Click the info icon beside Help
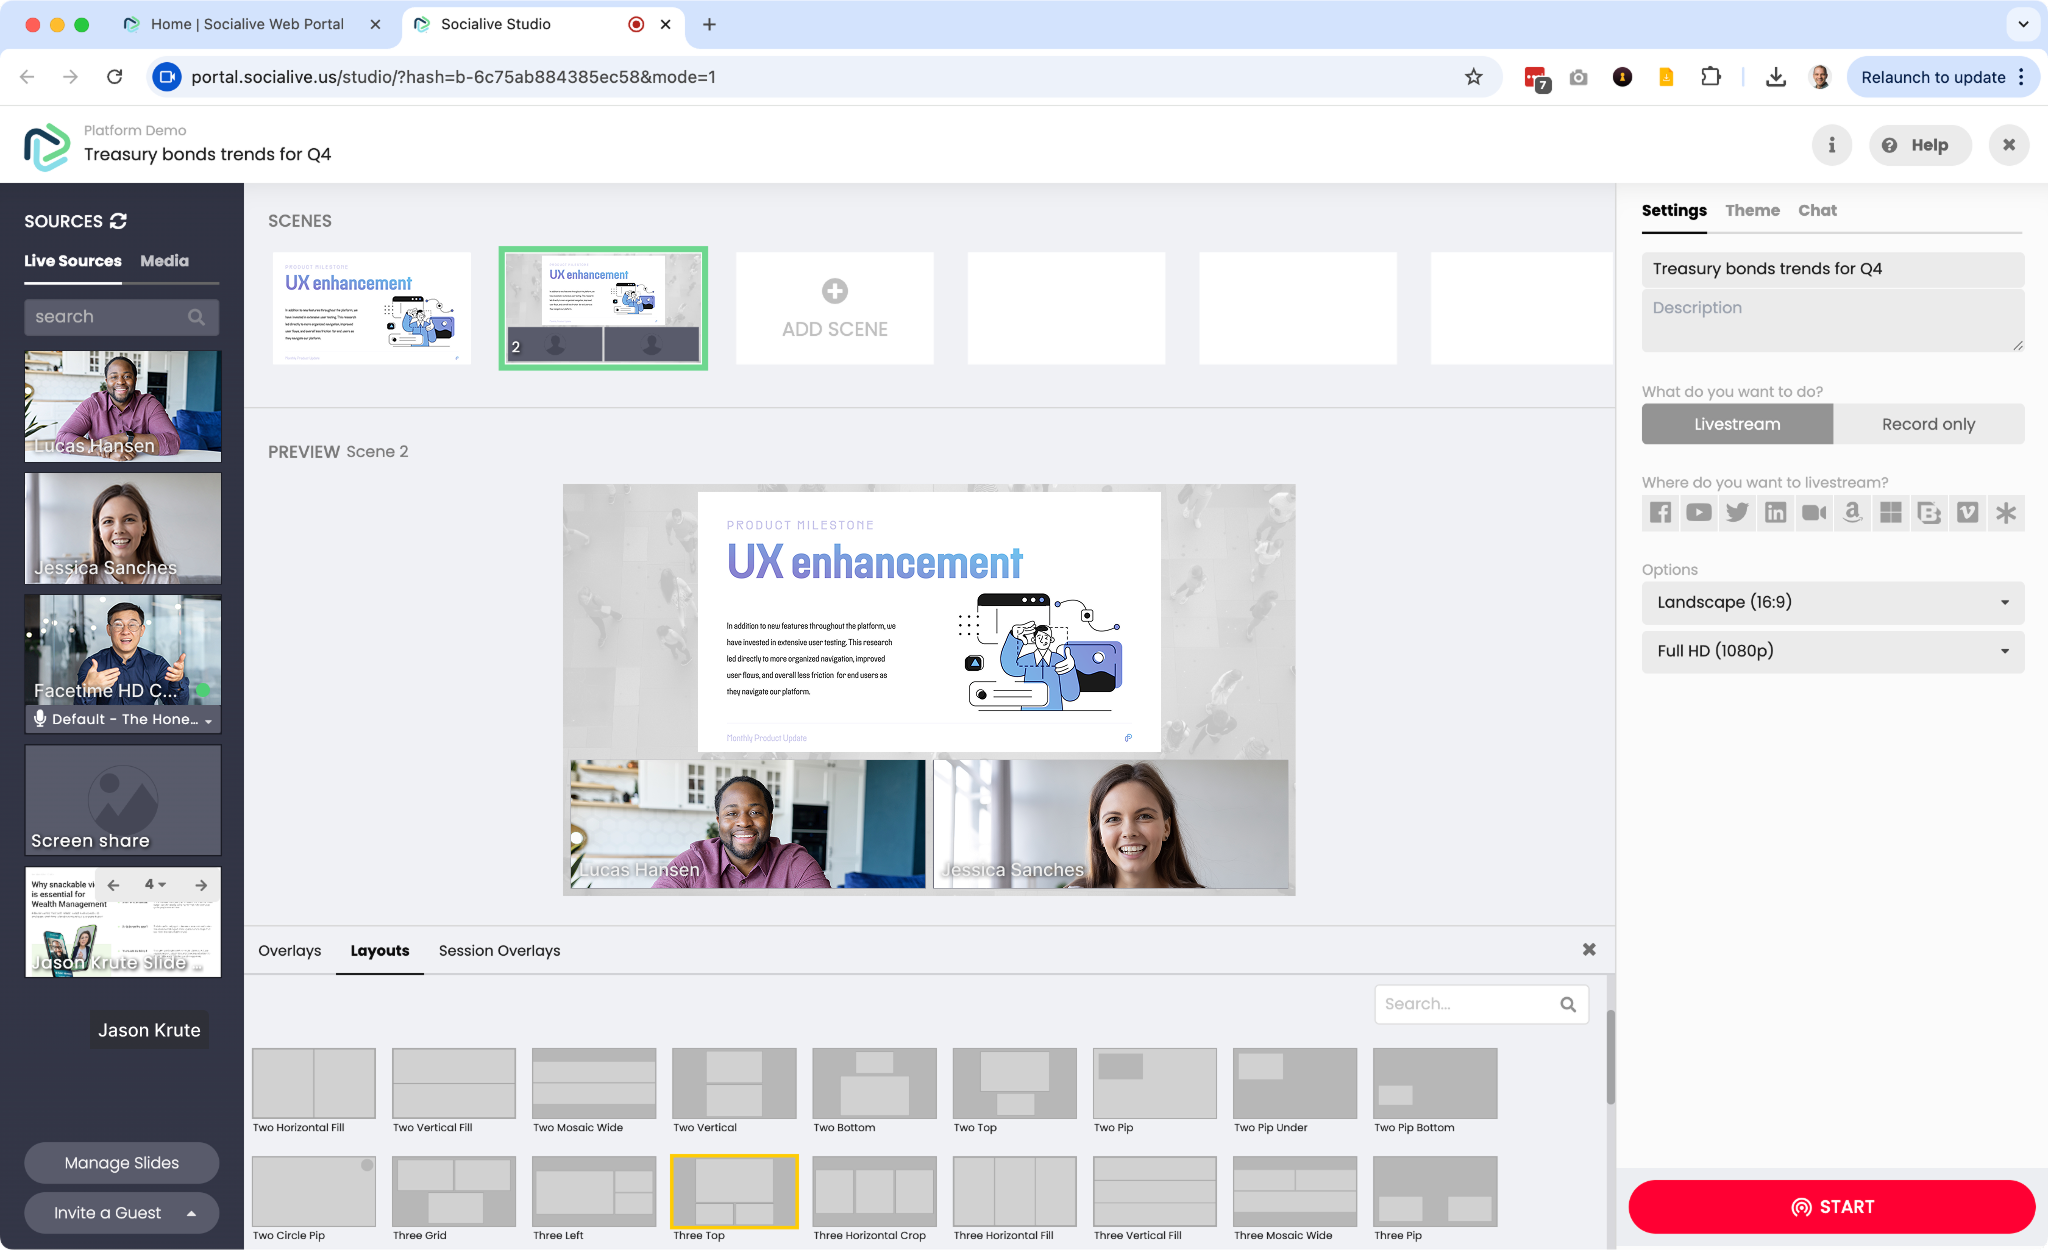 (1831, 145)
